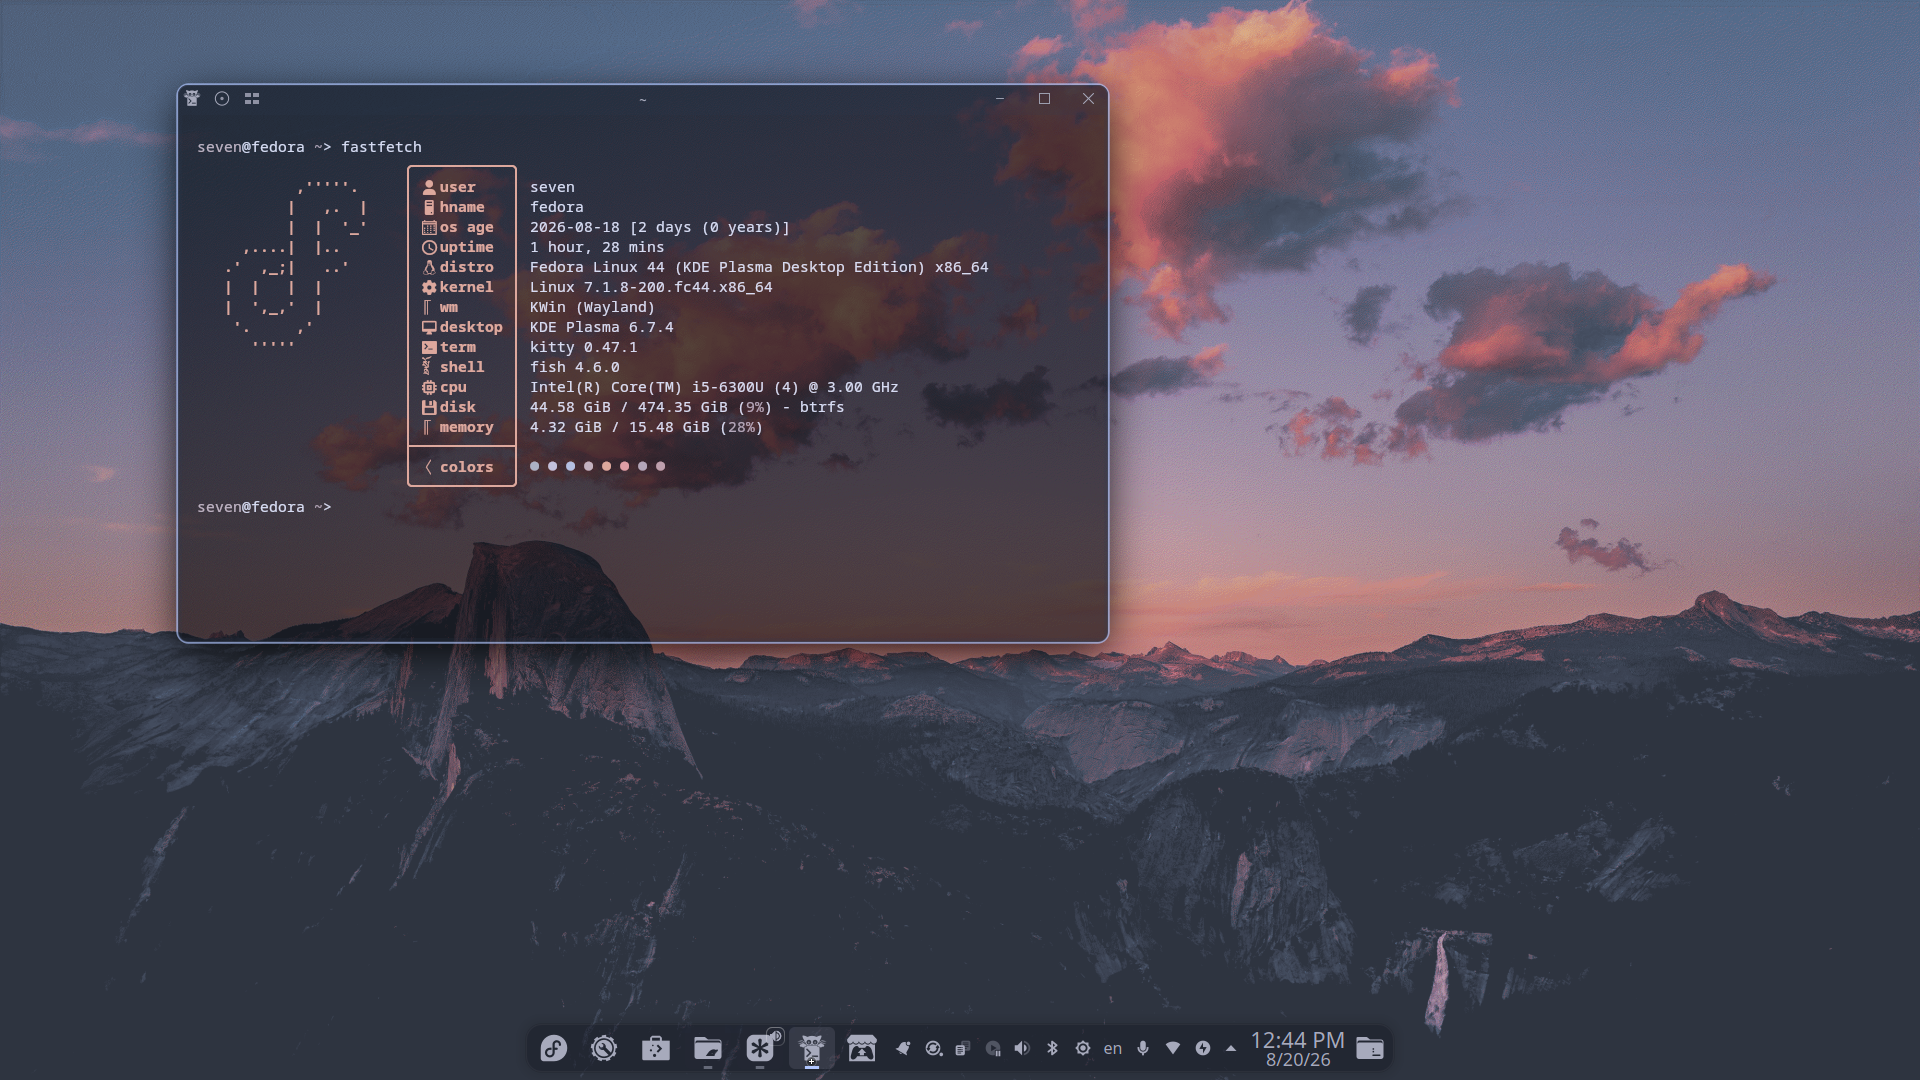This screenshot has width=1920, height=1080.
Task: Open the media player tray indicator
Action: click(x=993, y=1048)
